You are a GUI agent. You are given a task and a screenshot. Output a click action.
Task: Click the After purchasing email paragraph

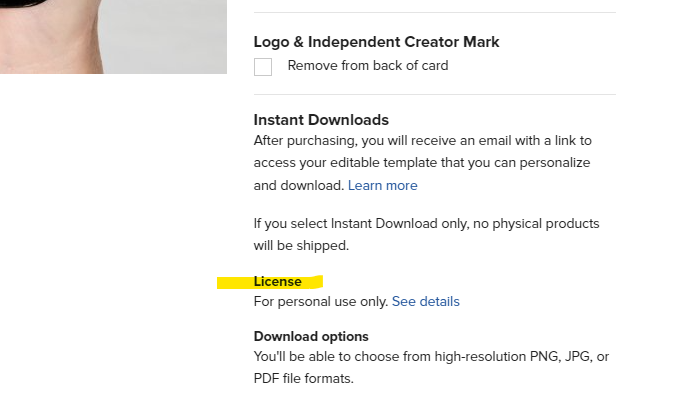click(x=422, y=163)
